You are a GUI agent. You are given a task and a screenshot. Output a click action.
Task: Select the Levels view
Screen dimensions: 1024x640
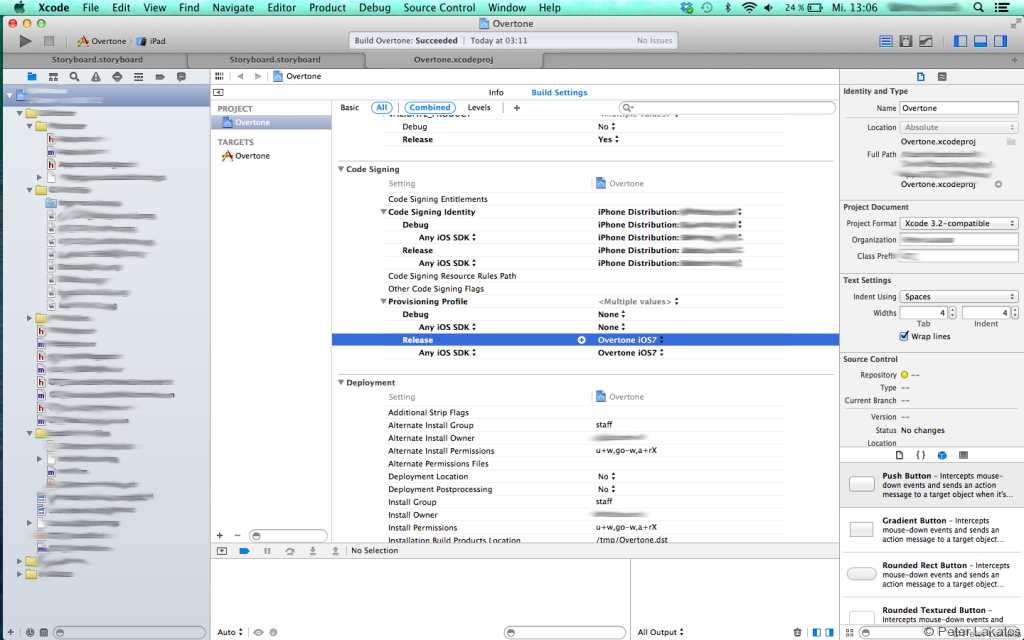tap(479, 108)
